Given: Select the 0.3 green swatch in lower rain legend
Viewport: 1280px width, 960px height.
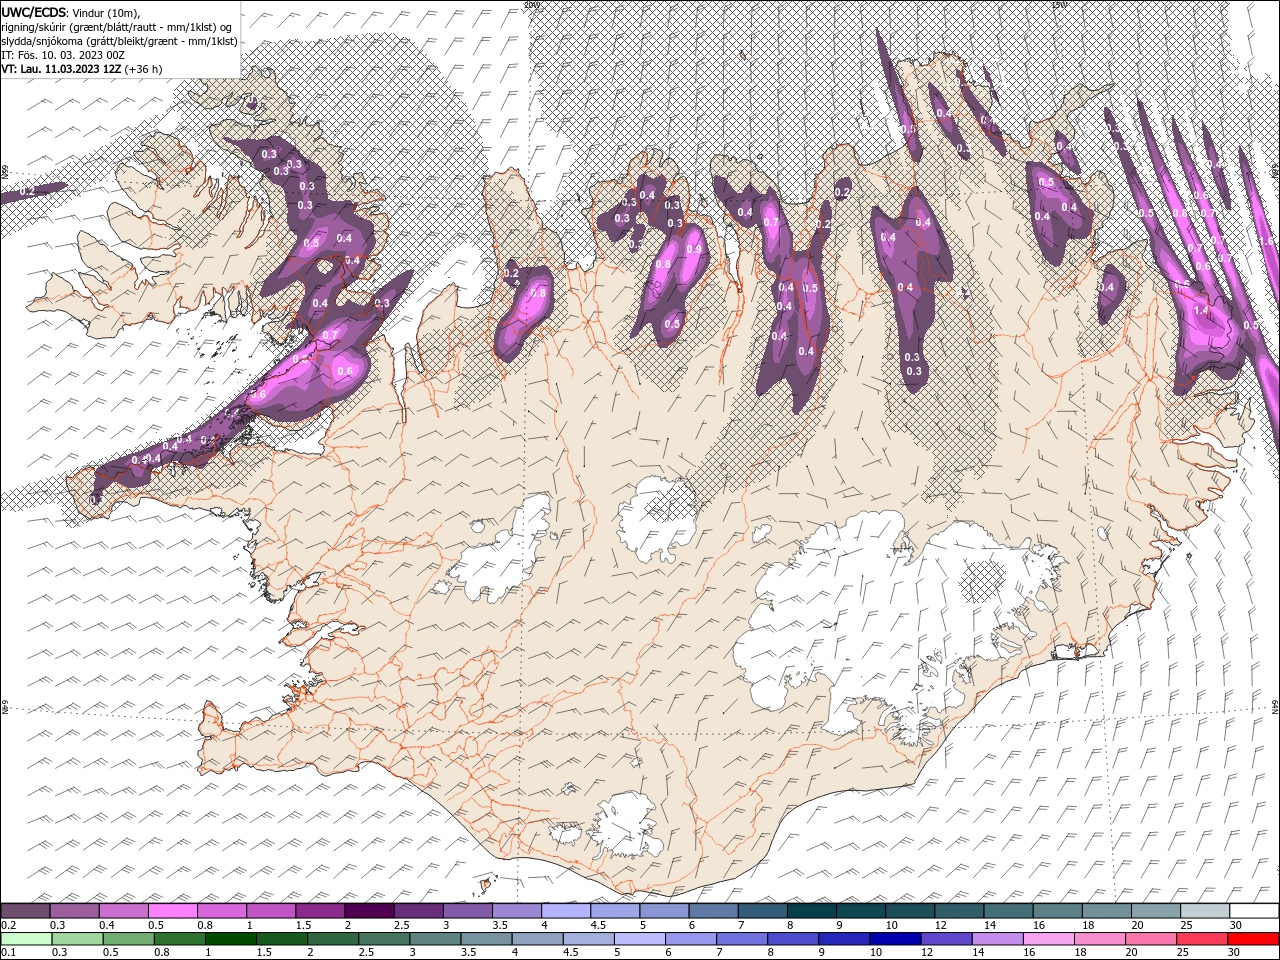Looking at the screenshot, I should pos(76,939).
